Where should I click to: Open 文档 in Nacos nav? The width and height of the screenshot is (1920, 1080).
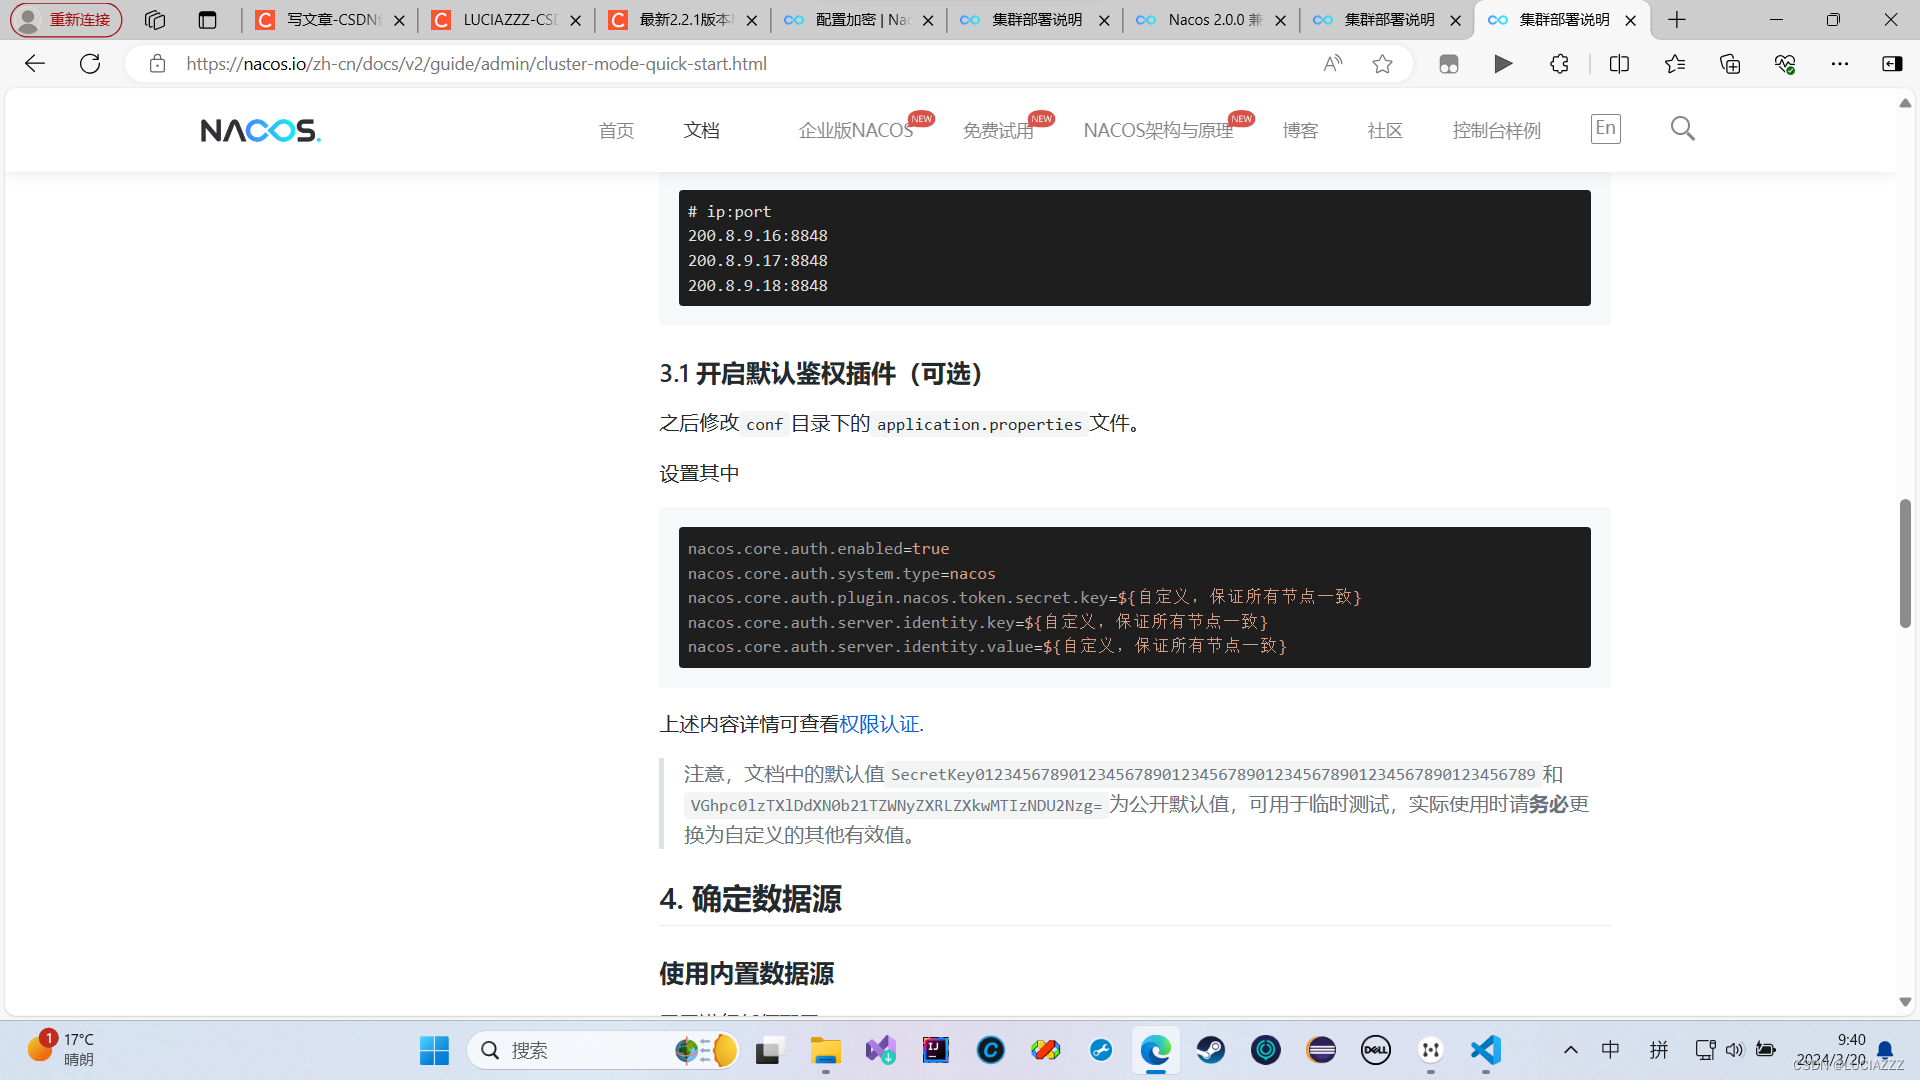coord(702,131)
